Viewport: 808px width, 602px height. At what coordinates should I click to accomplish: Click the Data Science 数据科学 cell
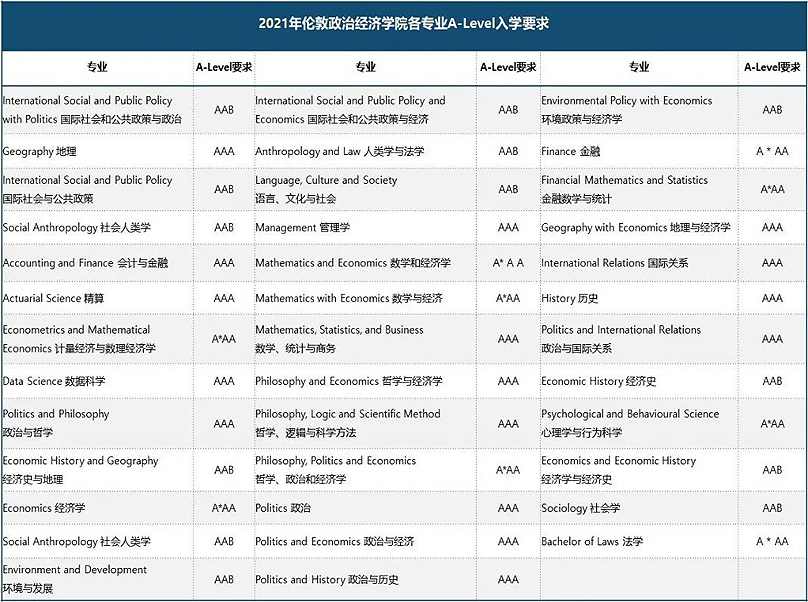tap(54, 381)
